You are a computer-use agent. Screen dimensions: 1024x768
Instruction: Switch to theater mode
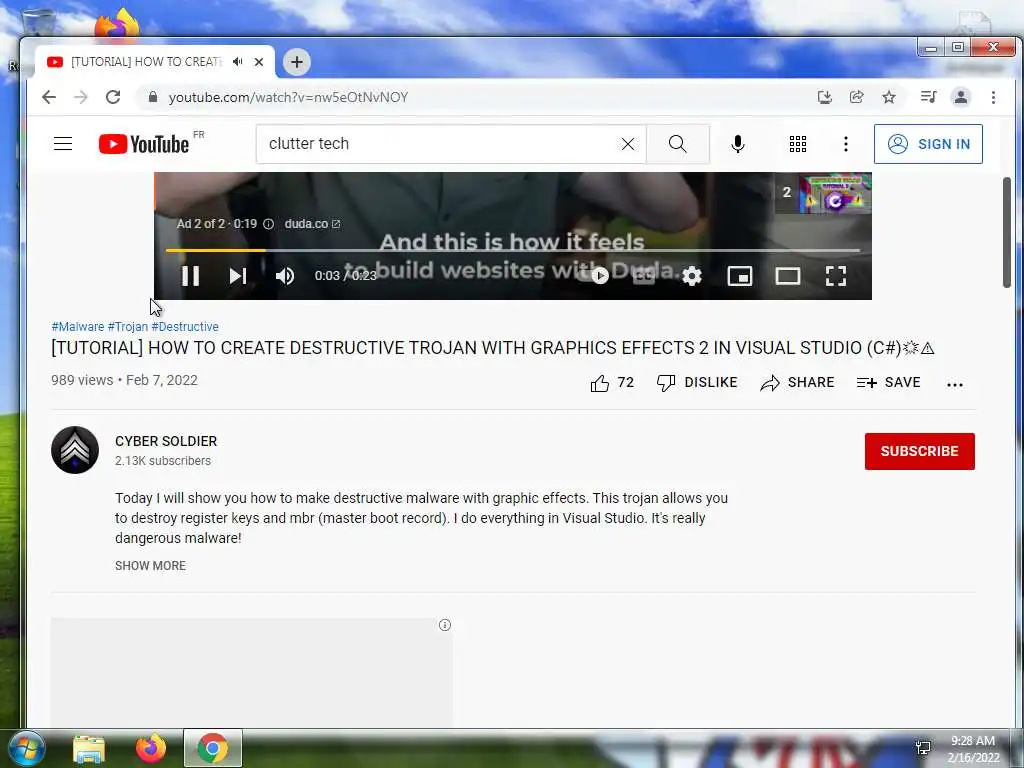pyautogui.click(x=788, y=276)
